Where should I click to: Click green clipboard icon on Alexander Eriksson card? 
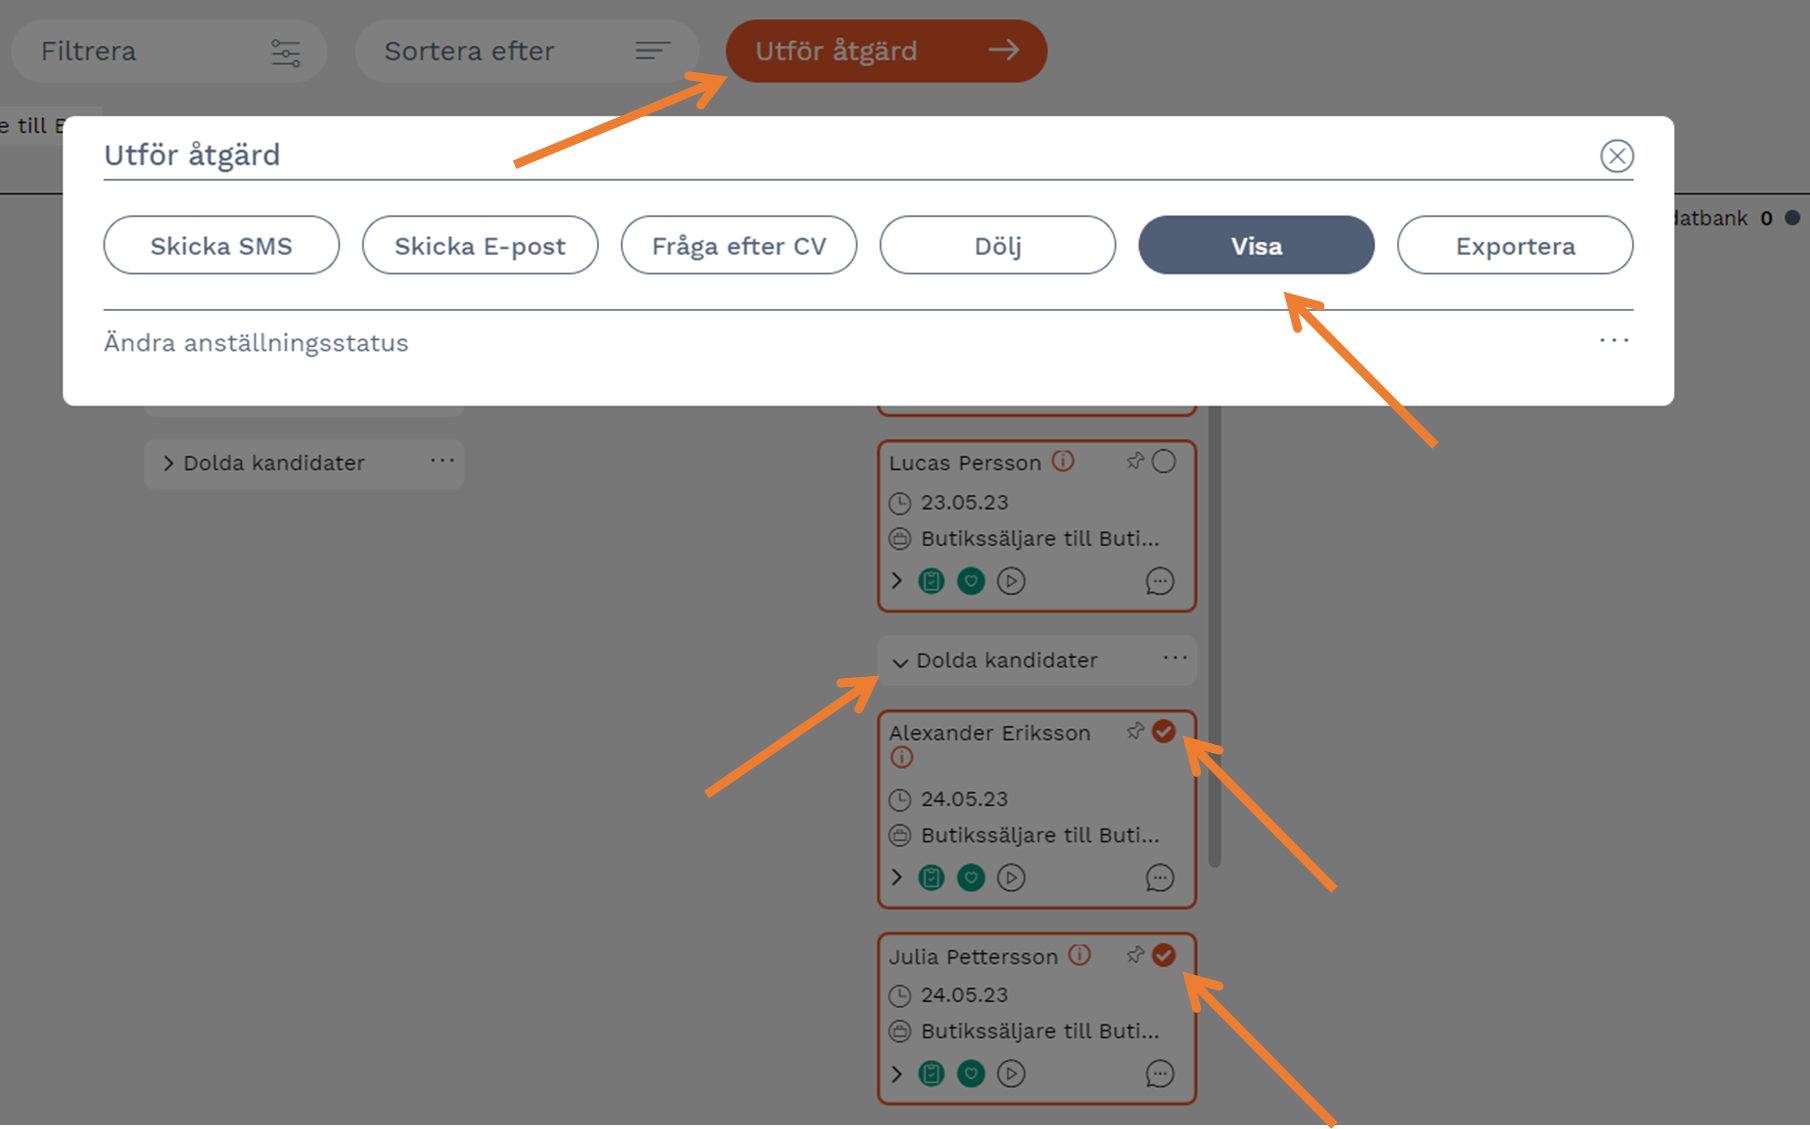coord(931,878)
